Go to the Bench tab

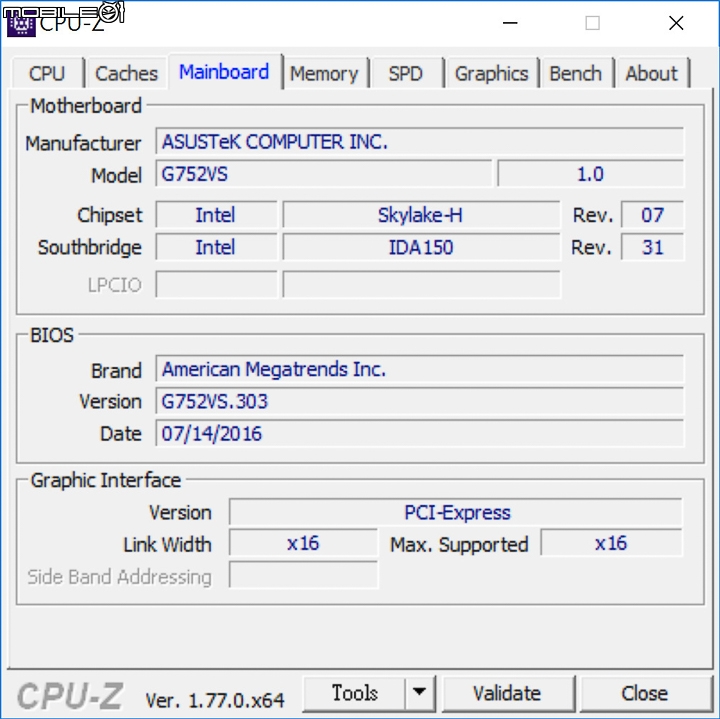coord(576,73)
